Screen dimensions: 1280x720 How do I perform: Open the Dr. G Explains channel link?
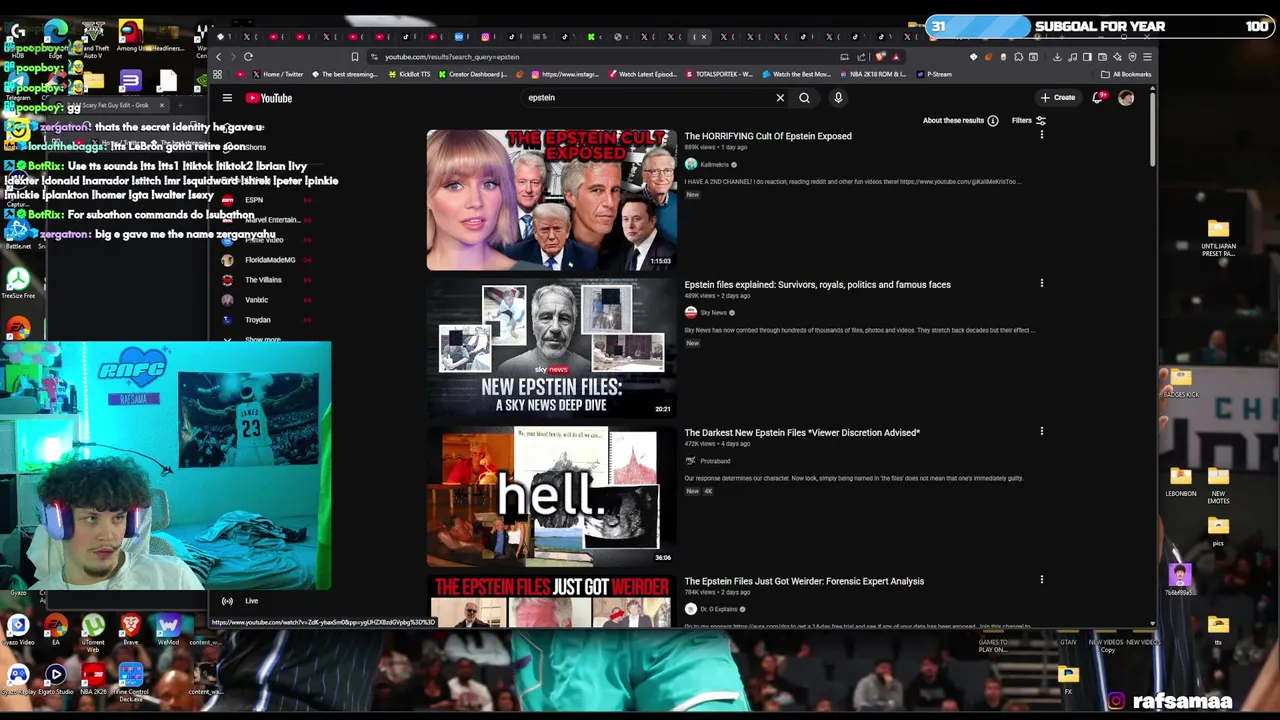point(718,609)
